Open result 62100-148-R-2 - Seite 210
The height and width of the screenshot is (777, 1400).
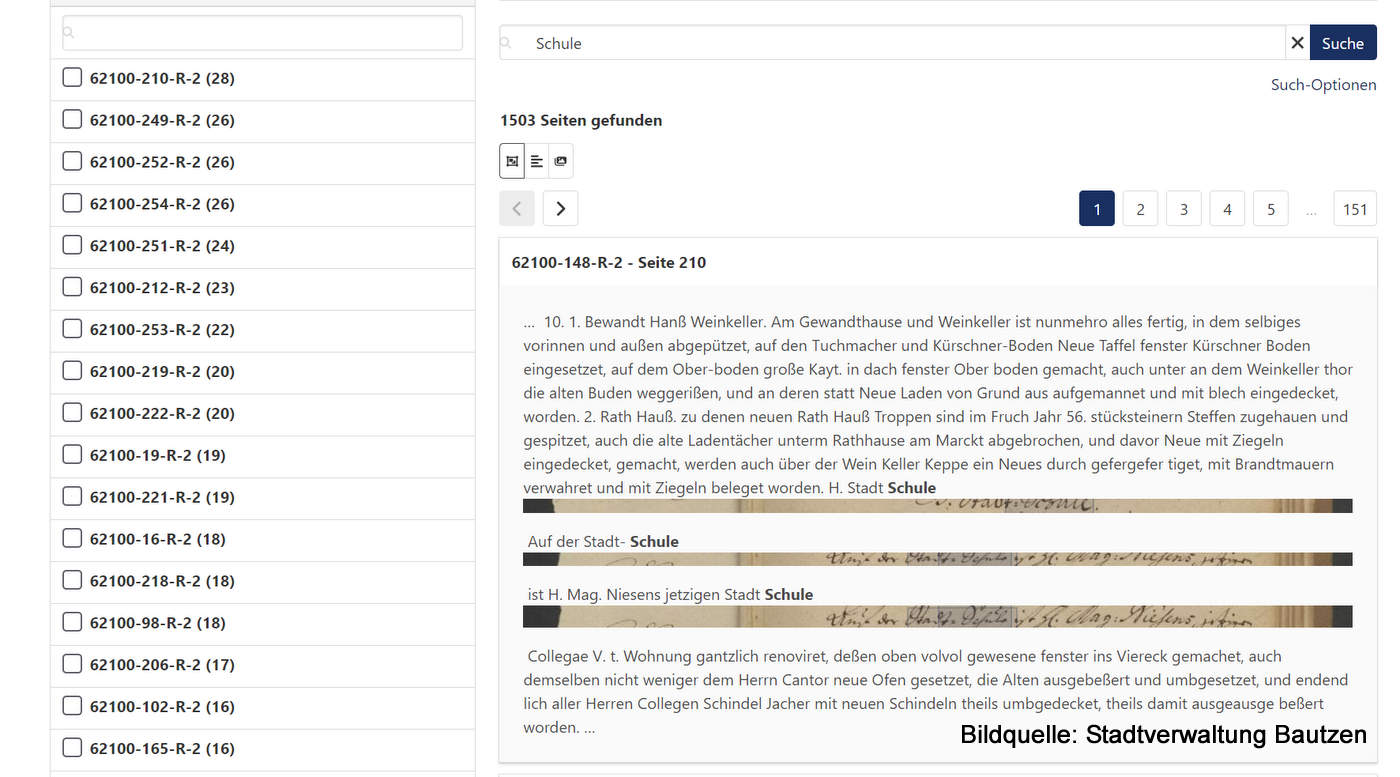608,263
